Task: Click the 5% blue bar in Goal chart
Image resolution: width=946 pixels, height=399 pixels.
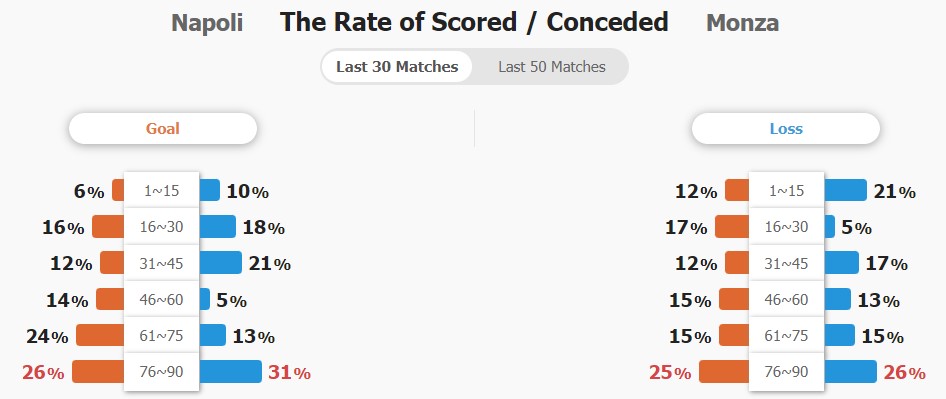Action: point(205,299)
